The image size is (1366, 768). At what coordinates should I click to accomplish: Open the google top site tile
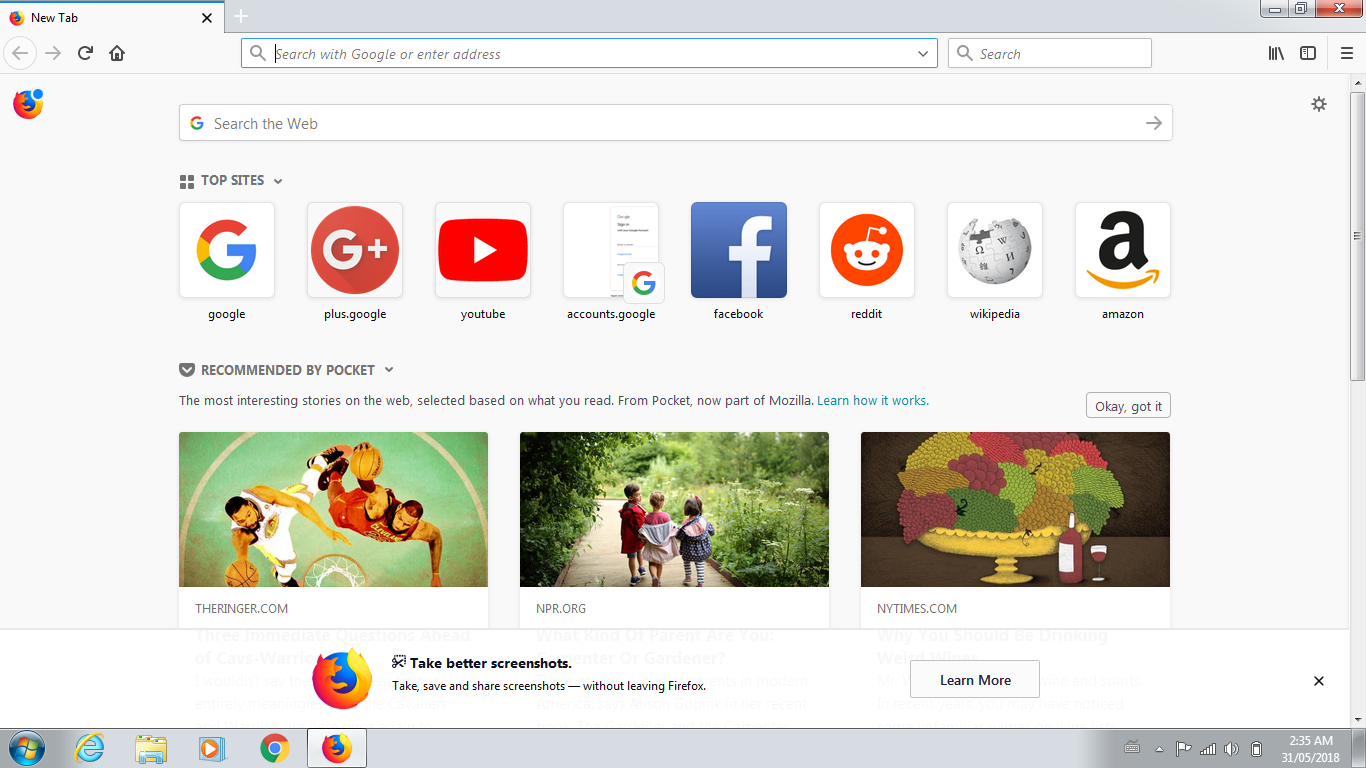coord(227,250)
